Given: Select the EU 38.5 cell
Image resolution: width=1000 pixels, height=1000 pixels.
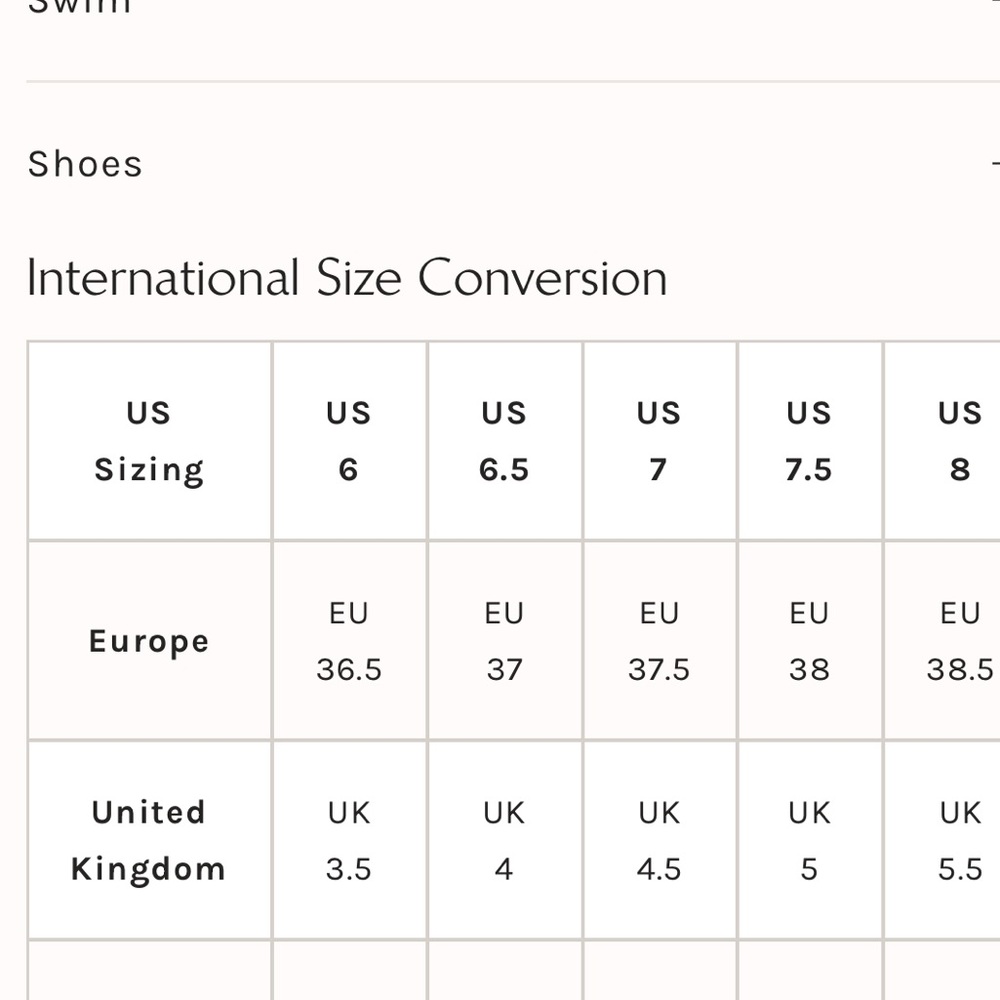Looking at the screenshot, I should [x=959, y=641].
